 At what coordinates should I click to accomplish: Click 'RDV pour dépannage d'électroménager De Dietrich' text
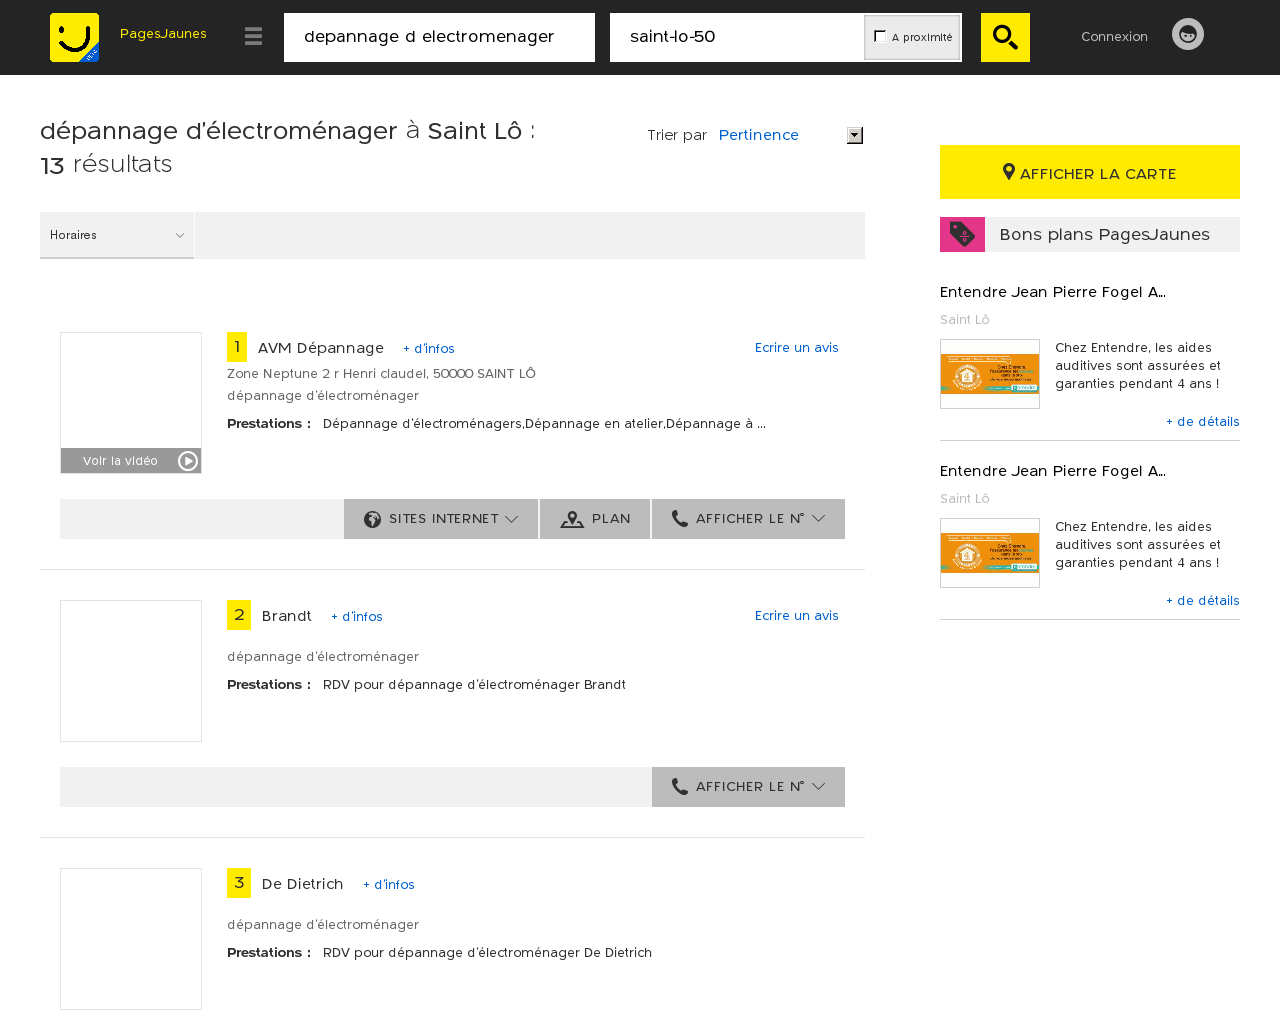click(487, 953)
